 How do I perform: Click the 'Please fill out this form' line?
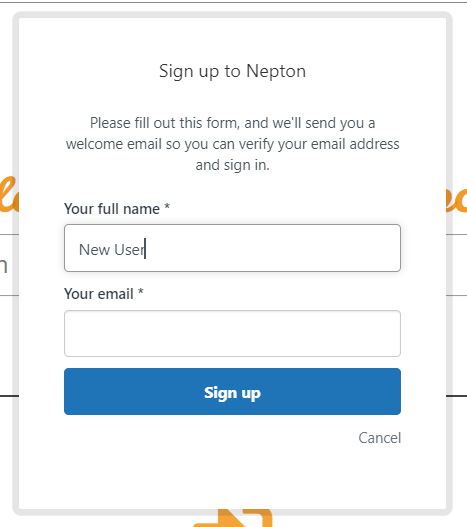click(232, 123)
